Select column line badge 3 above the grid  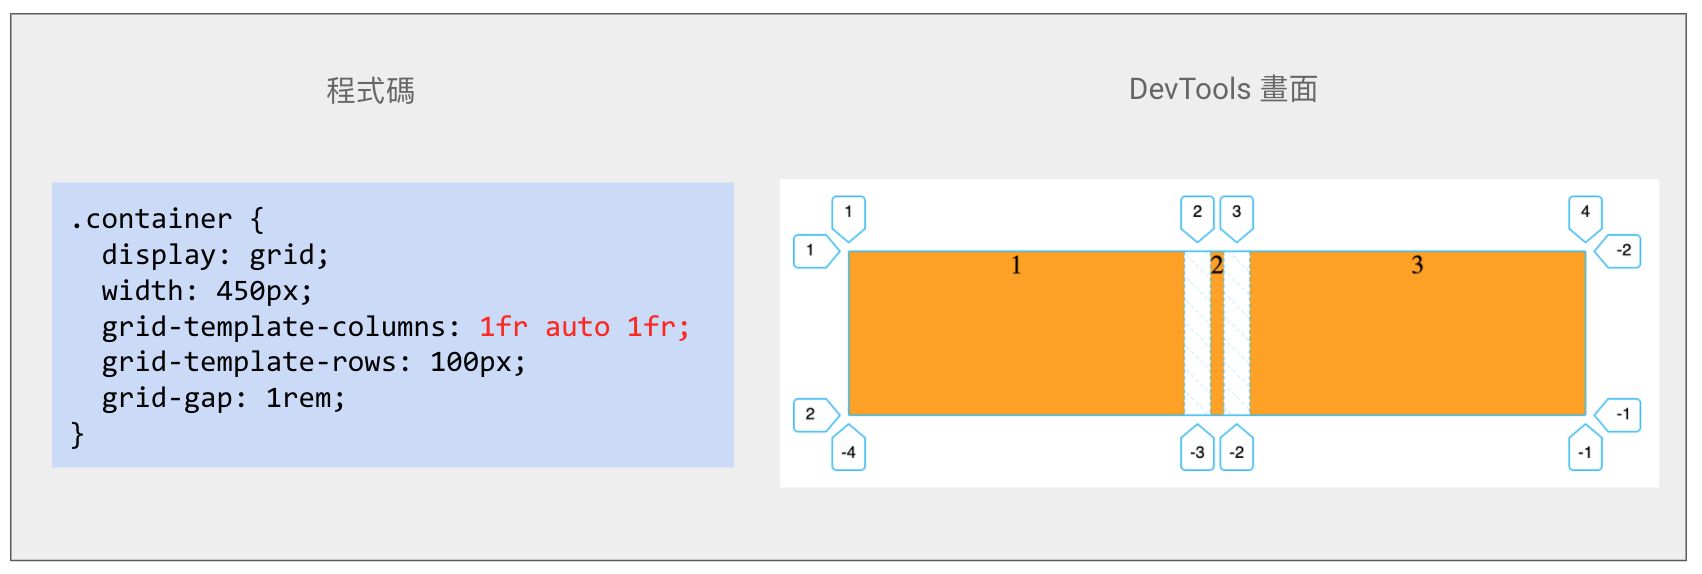tap(1237, 213)
